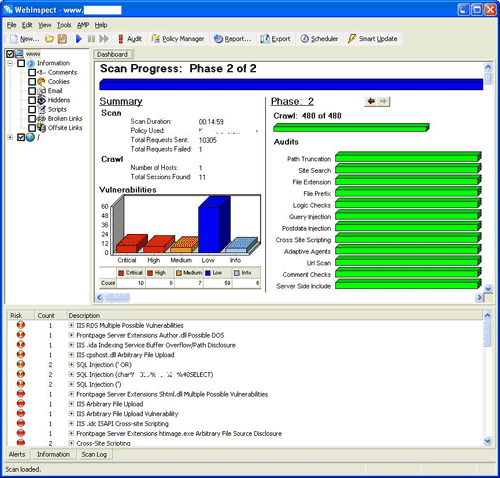This screenshot has height=478, width=500.
Task: Click the Audit toolbar button
Action: coord(130,39)
